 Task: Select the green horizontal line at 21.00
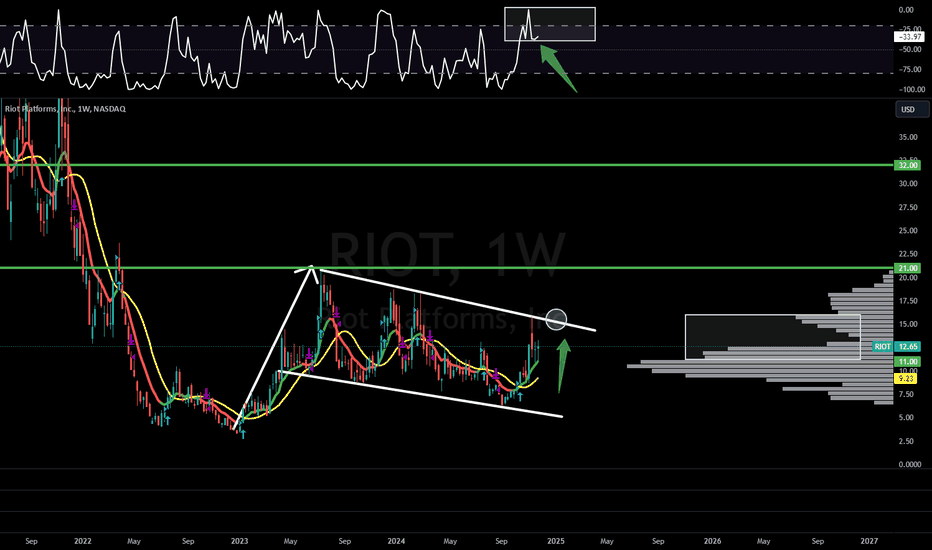(446, 268)
